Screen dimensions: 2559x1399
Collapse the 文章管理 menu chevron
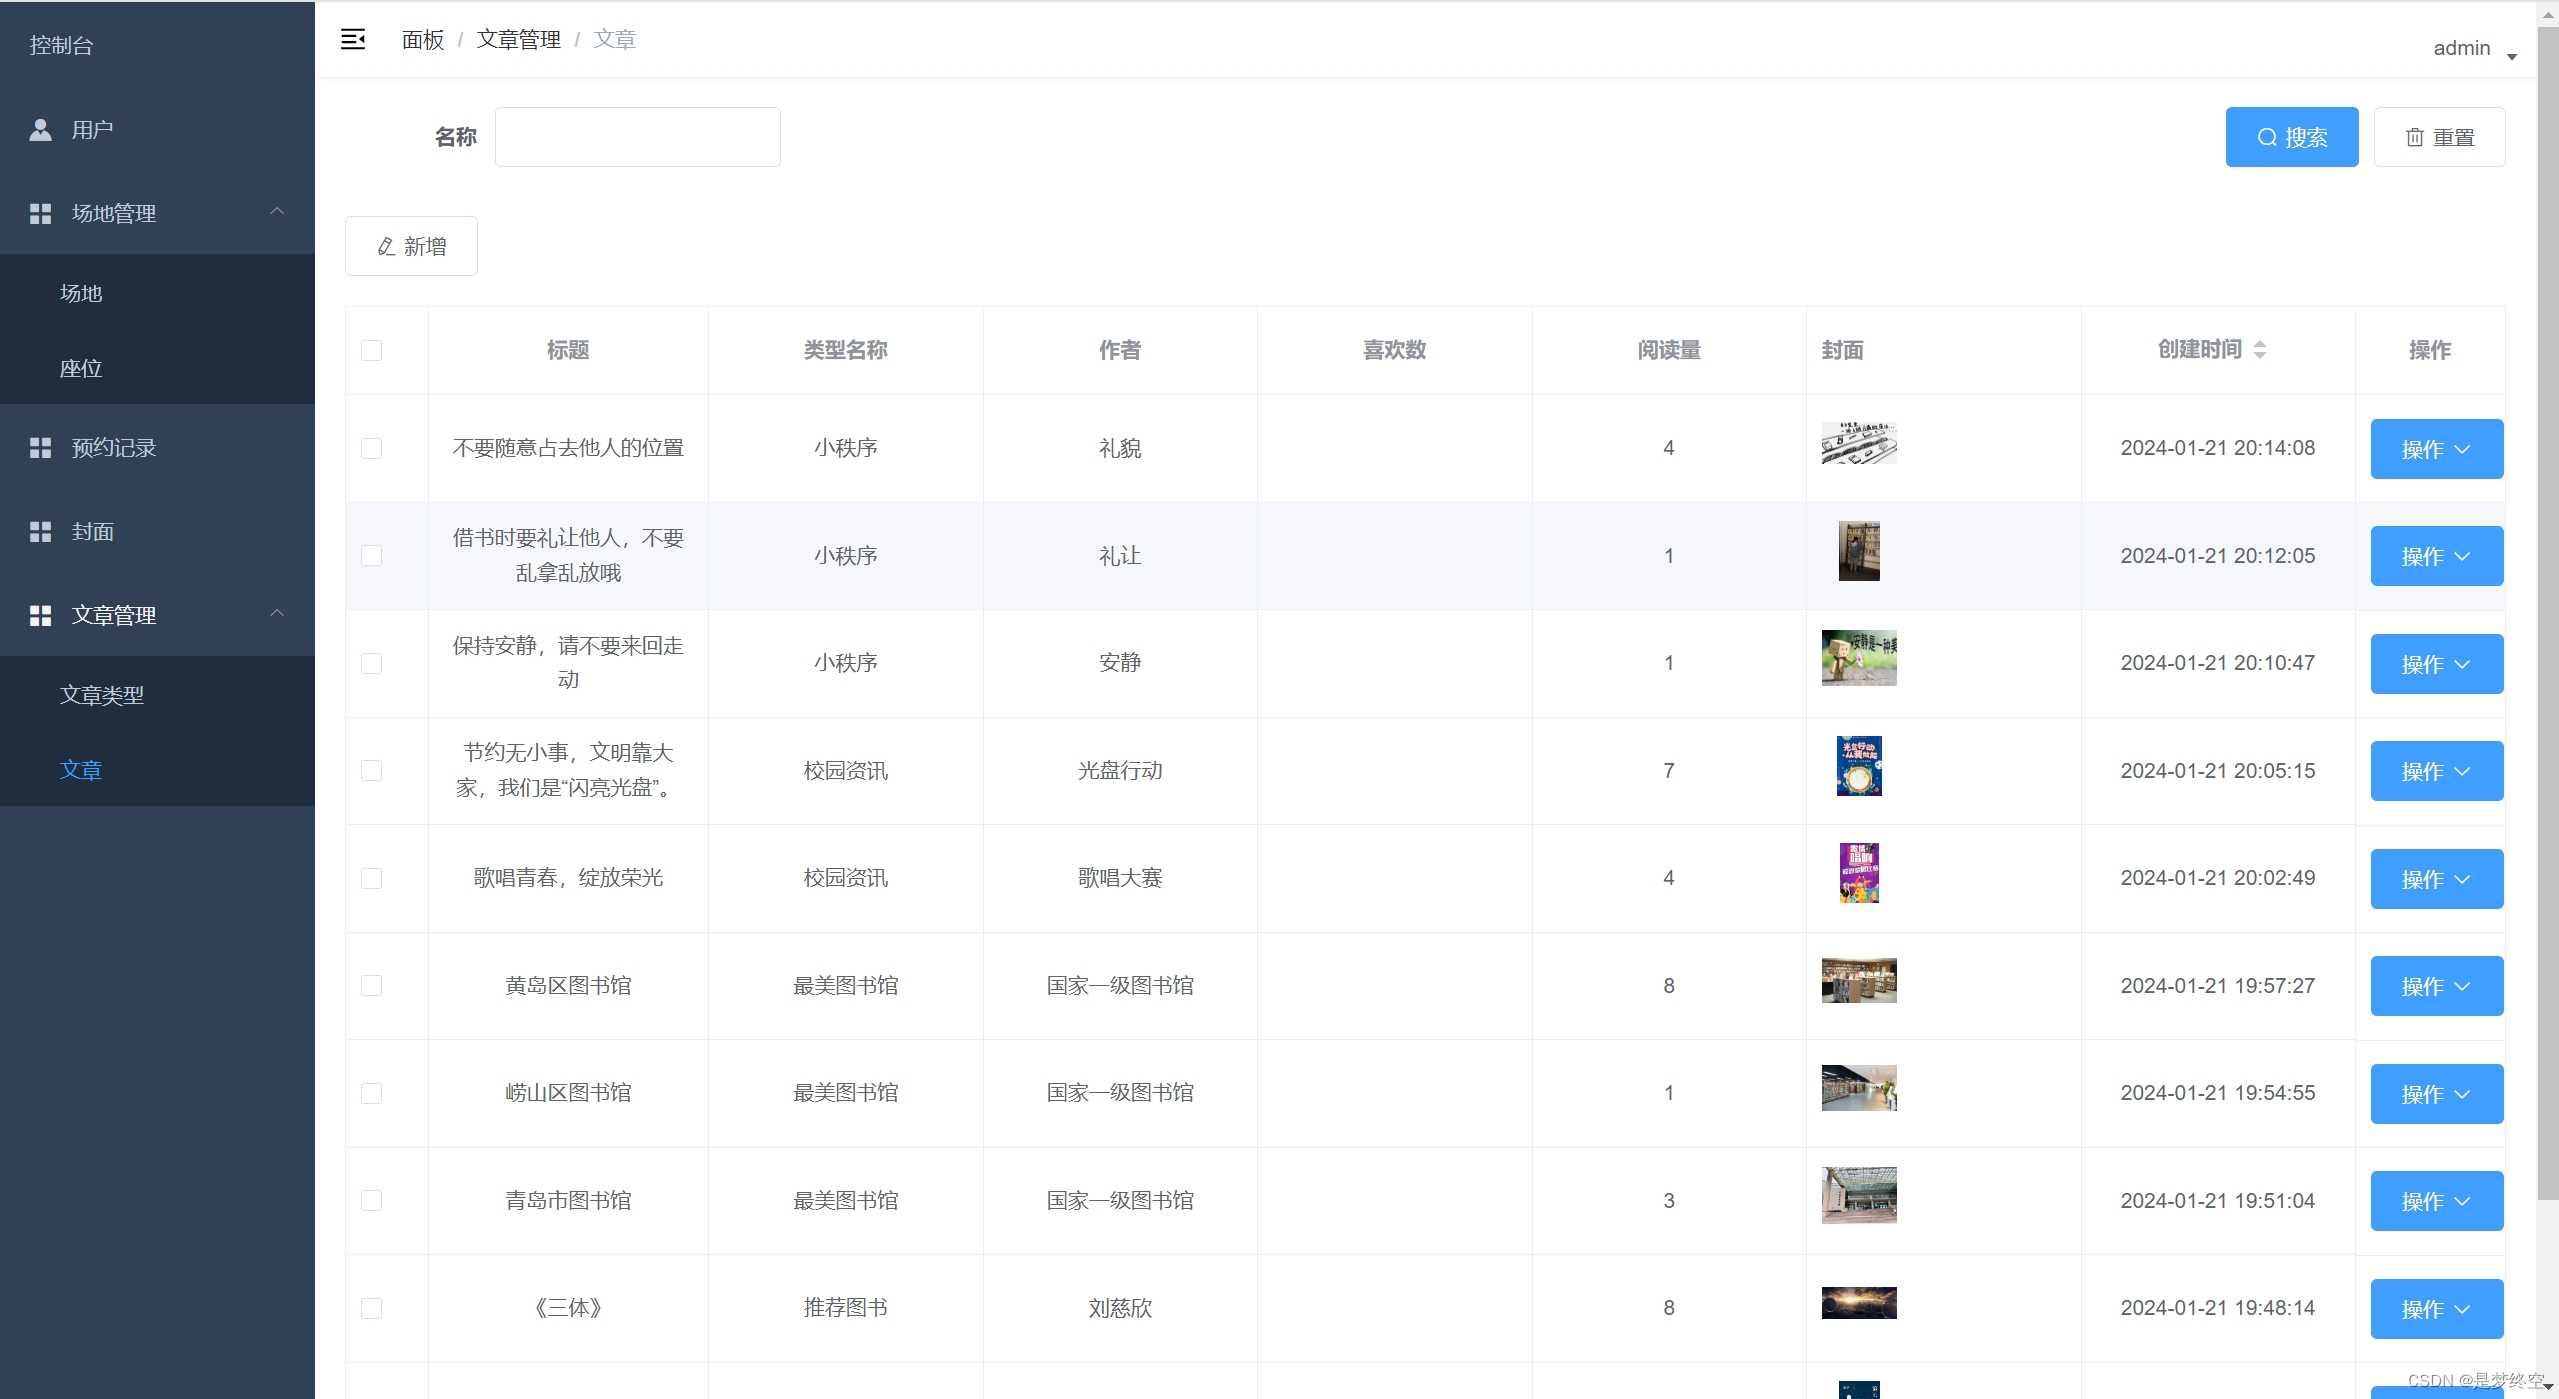point(277,613)
